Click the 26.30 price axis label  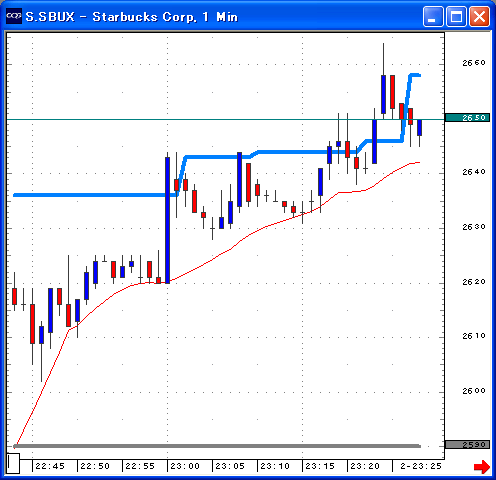474,227
